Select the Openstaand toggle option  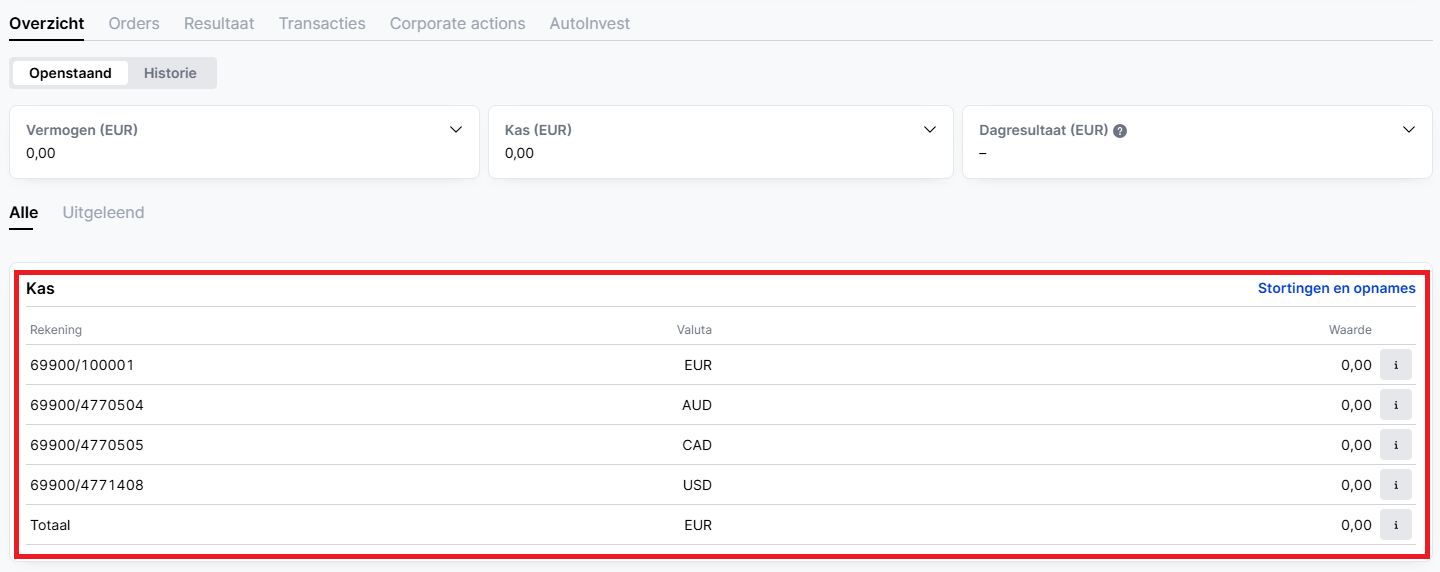[70, 73]
